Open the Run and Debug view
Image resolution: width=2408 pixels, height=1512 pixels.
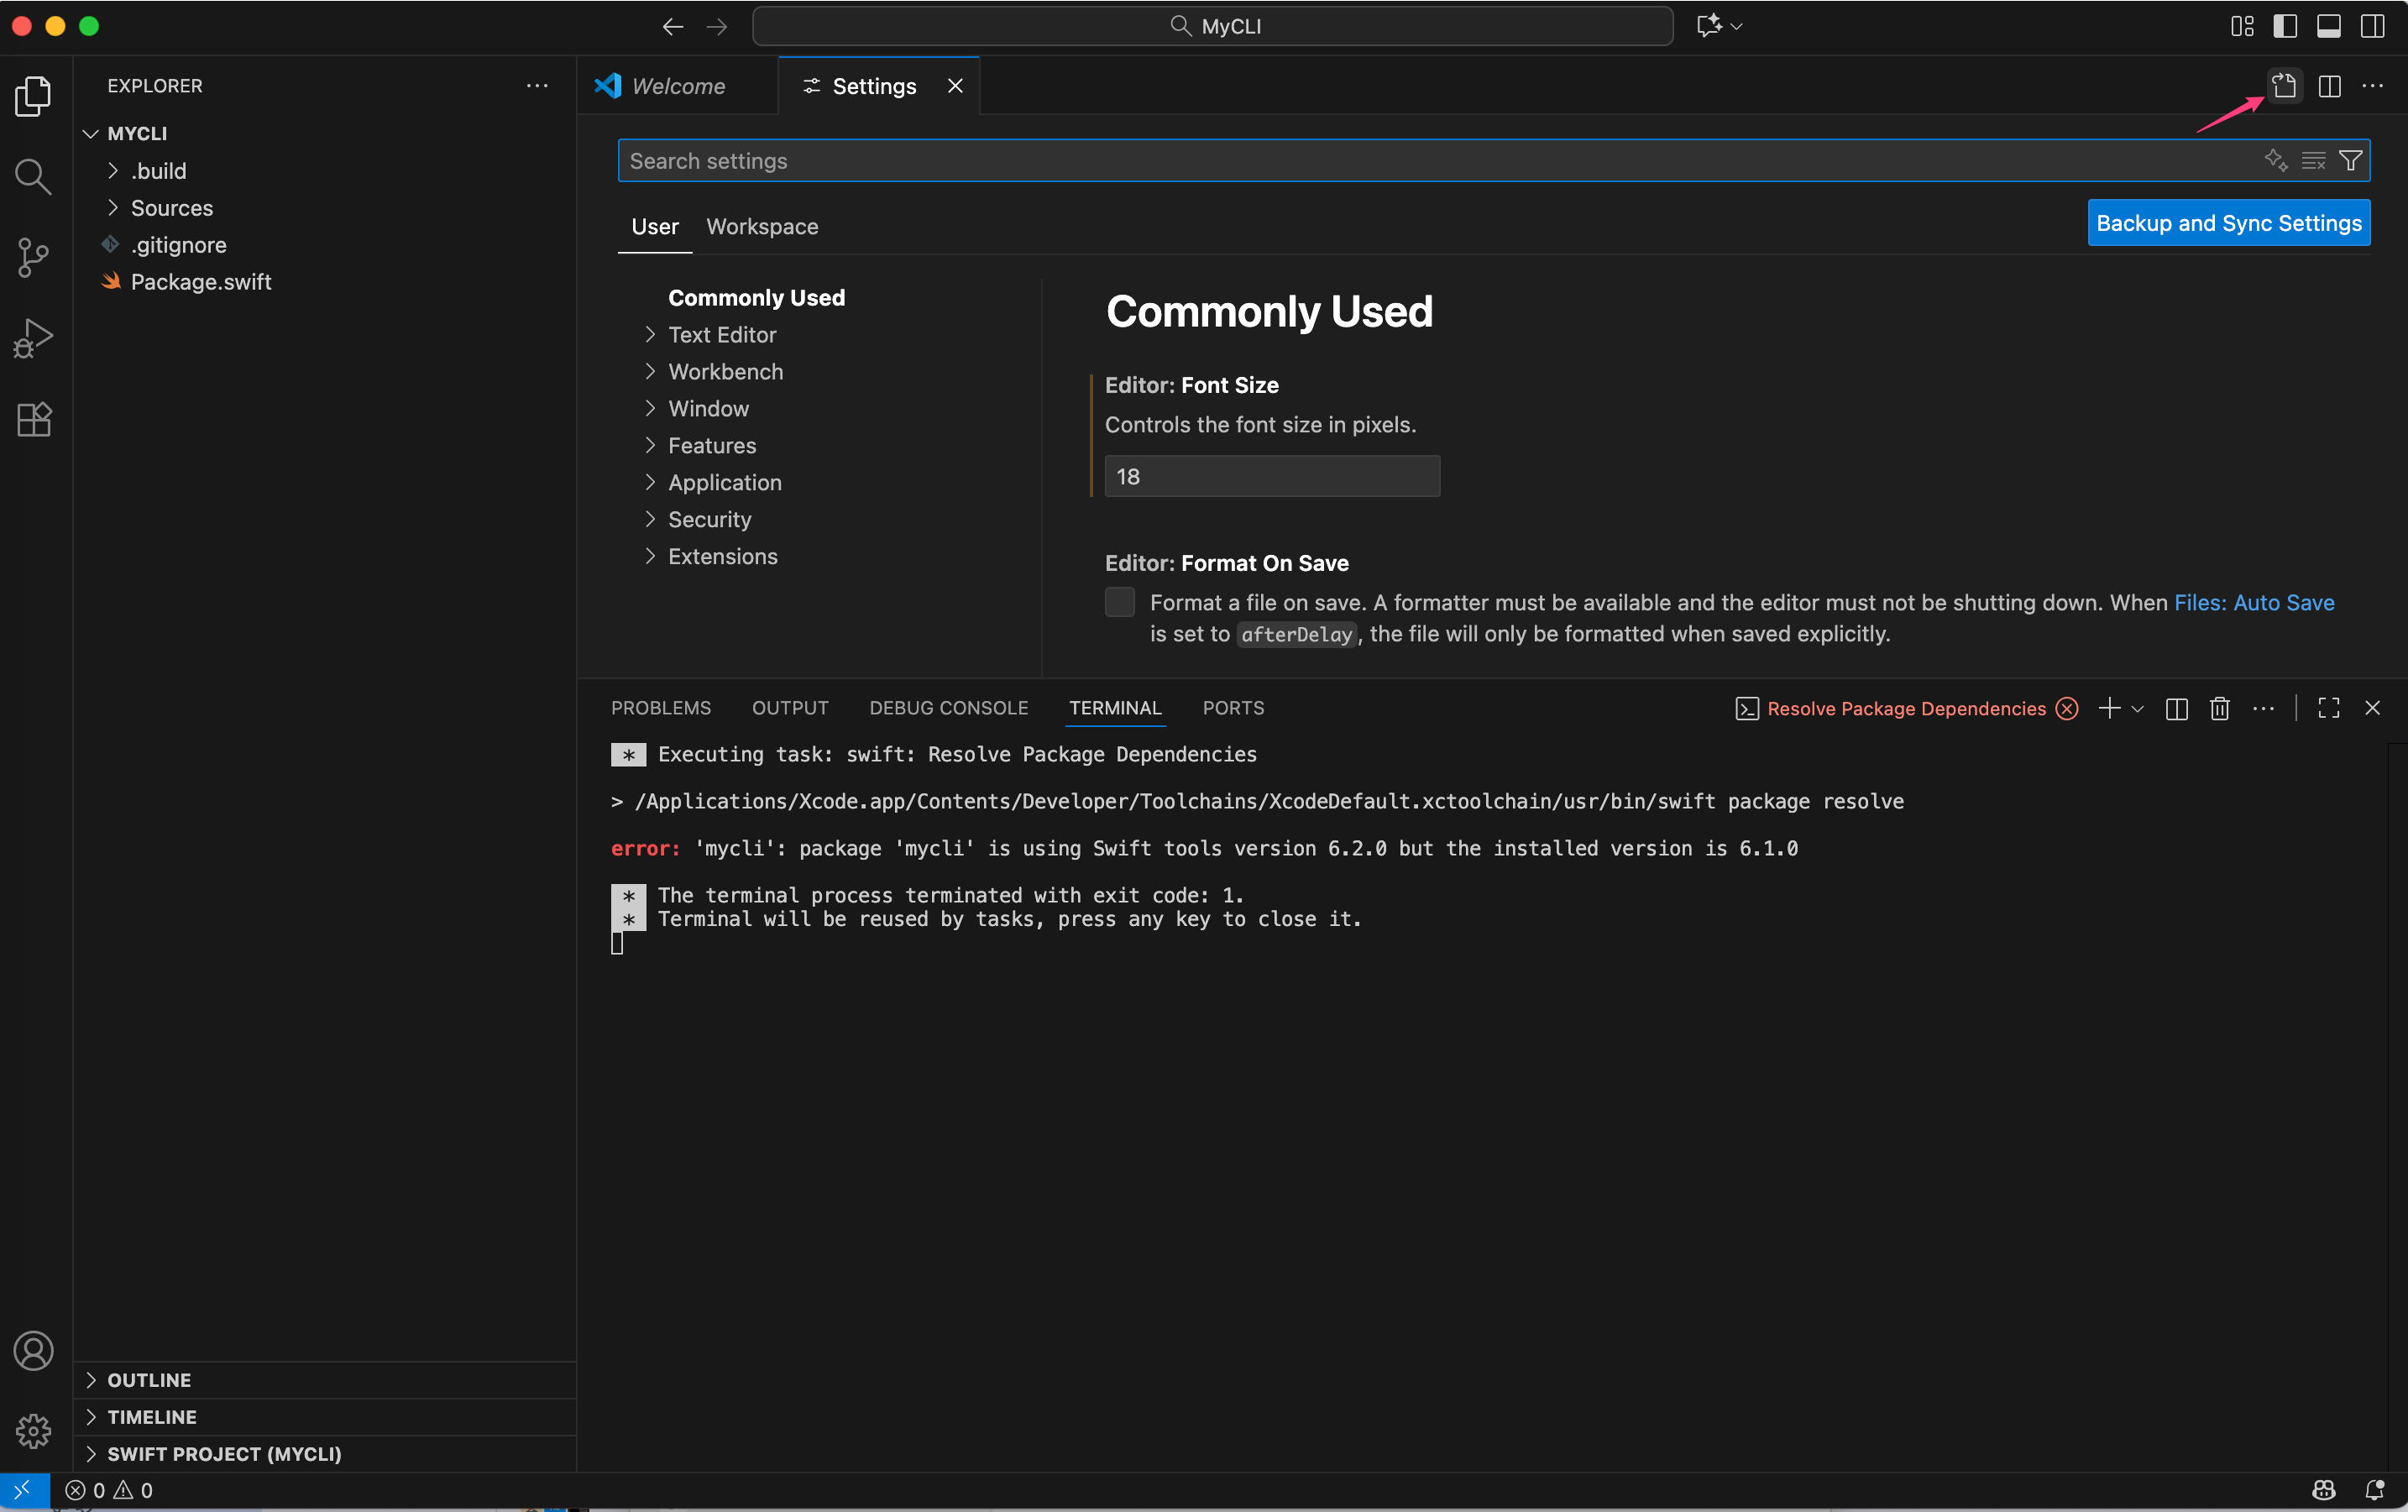(33, 338)
